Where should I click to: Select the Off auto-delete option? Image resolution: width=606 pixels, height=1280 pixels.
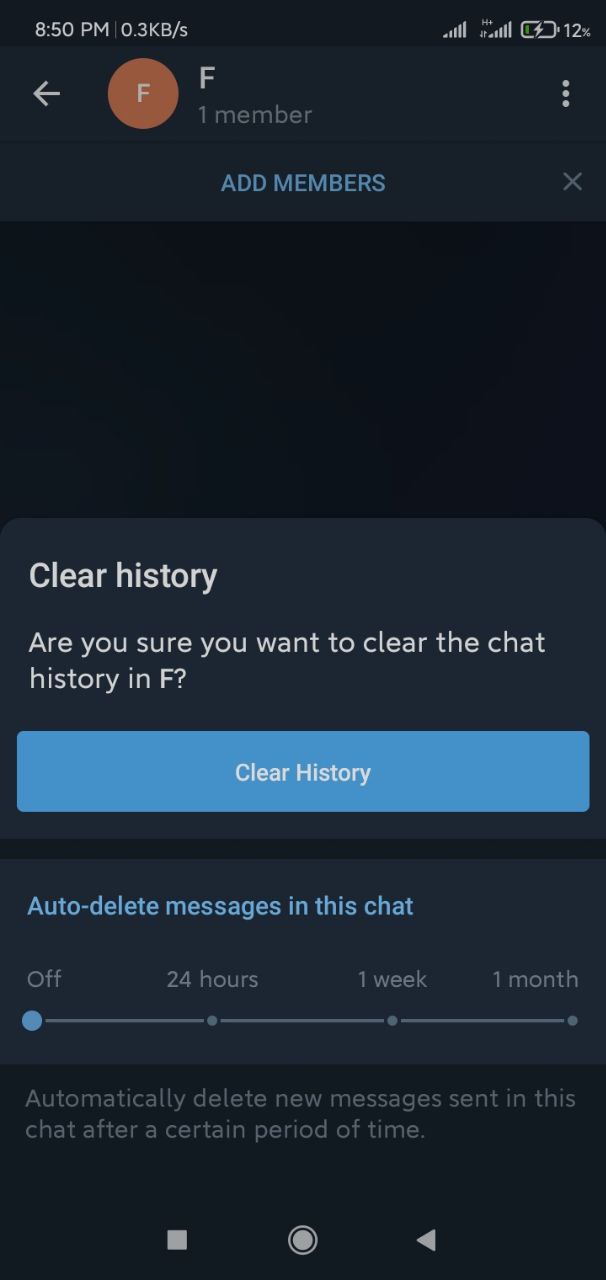(44, 979)
